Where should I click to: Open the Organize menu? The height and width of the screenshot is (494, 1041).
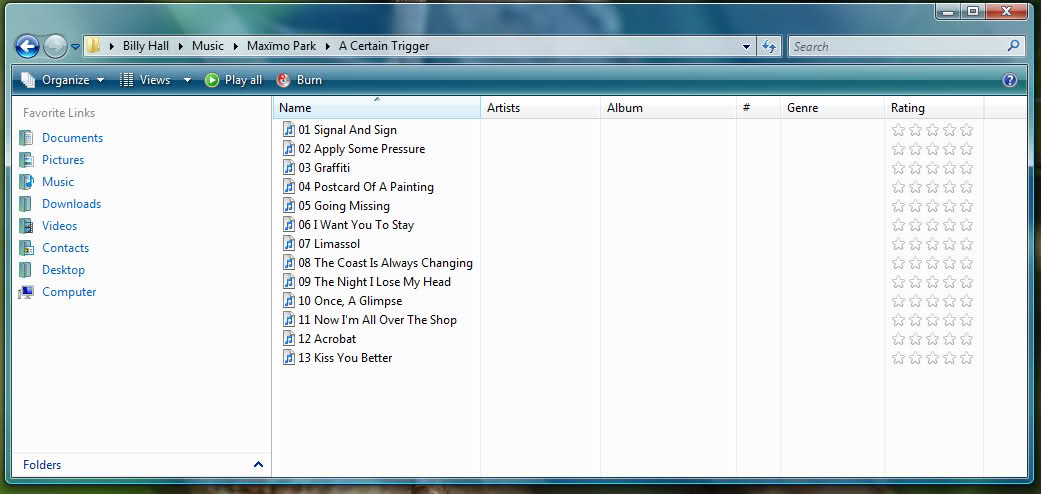click(63, 80)
